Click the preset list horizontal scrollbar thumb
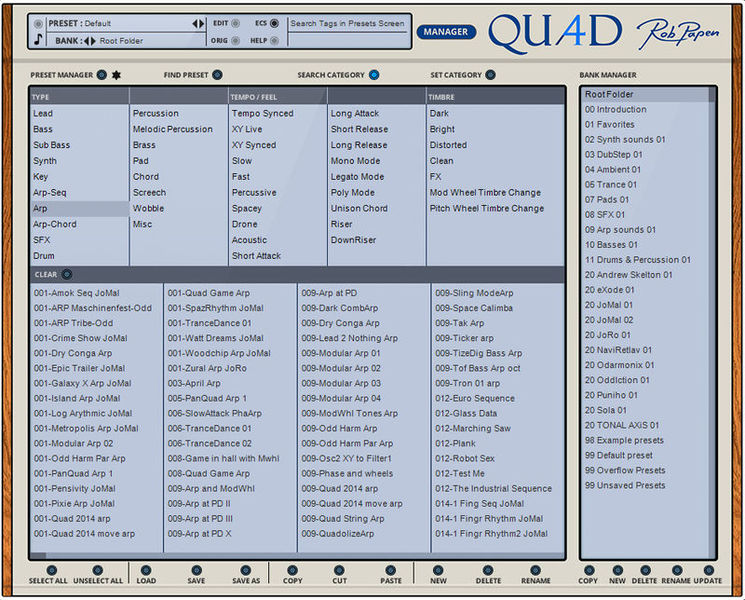Screen dimensions: 745x600 pyautogui.click(x=38, y=555)
